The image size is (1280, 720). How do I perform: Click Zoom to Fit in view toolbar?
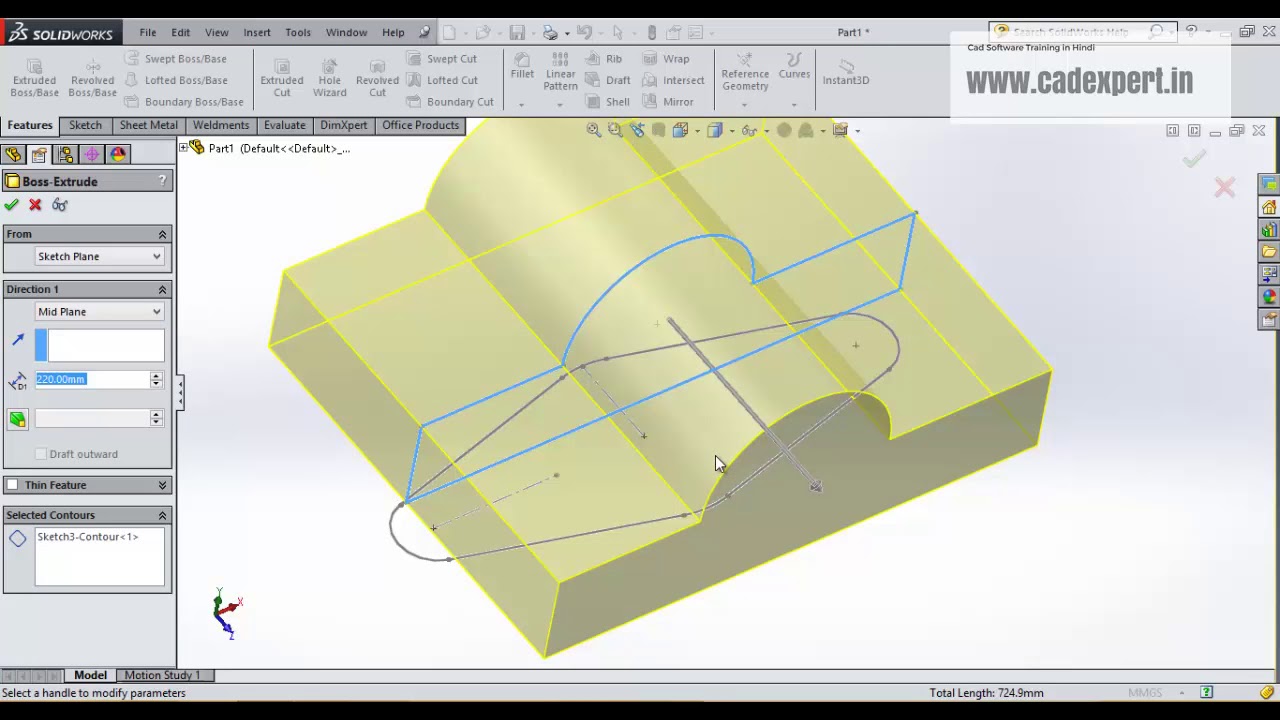coord(594,130)
